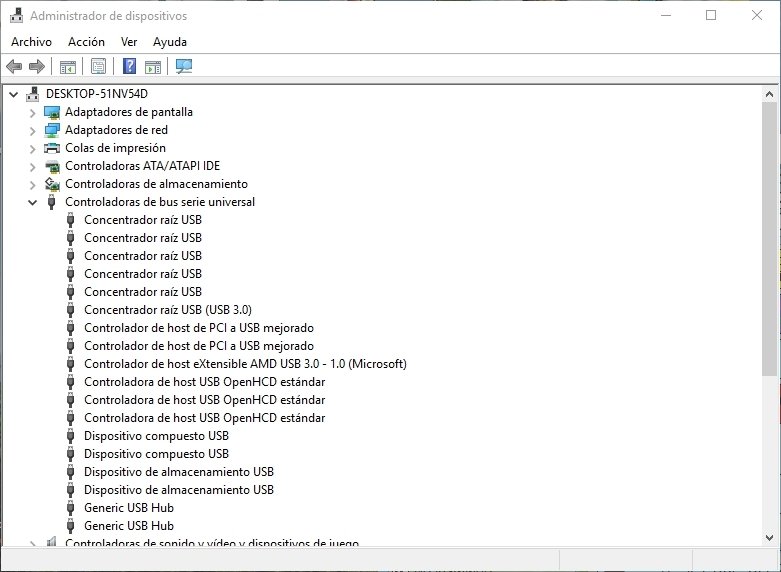The width and height of the screenshot is (781, 572).
Task: Select the DESKTOP-51NV54D computer icon
Action: 33,94
